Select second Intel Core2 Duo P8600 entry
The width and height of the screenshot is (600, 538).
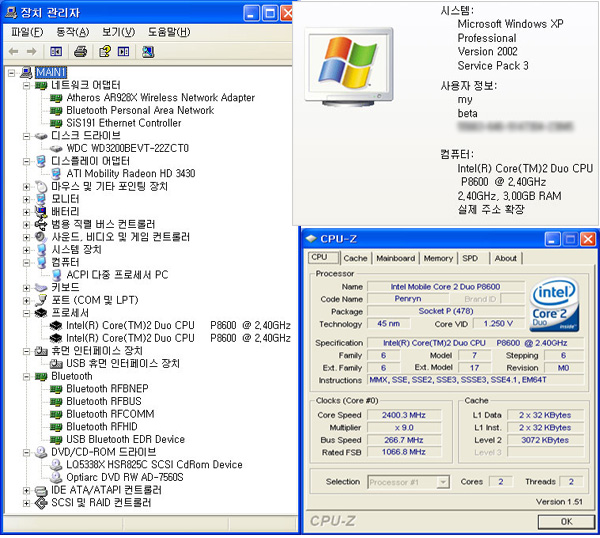178,338
